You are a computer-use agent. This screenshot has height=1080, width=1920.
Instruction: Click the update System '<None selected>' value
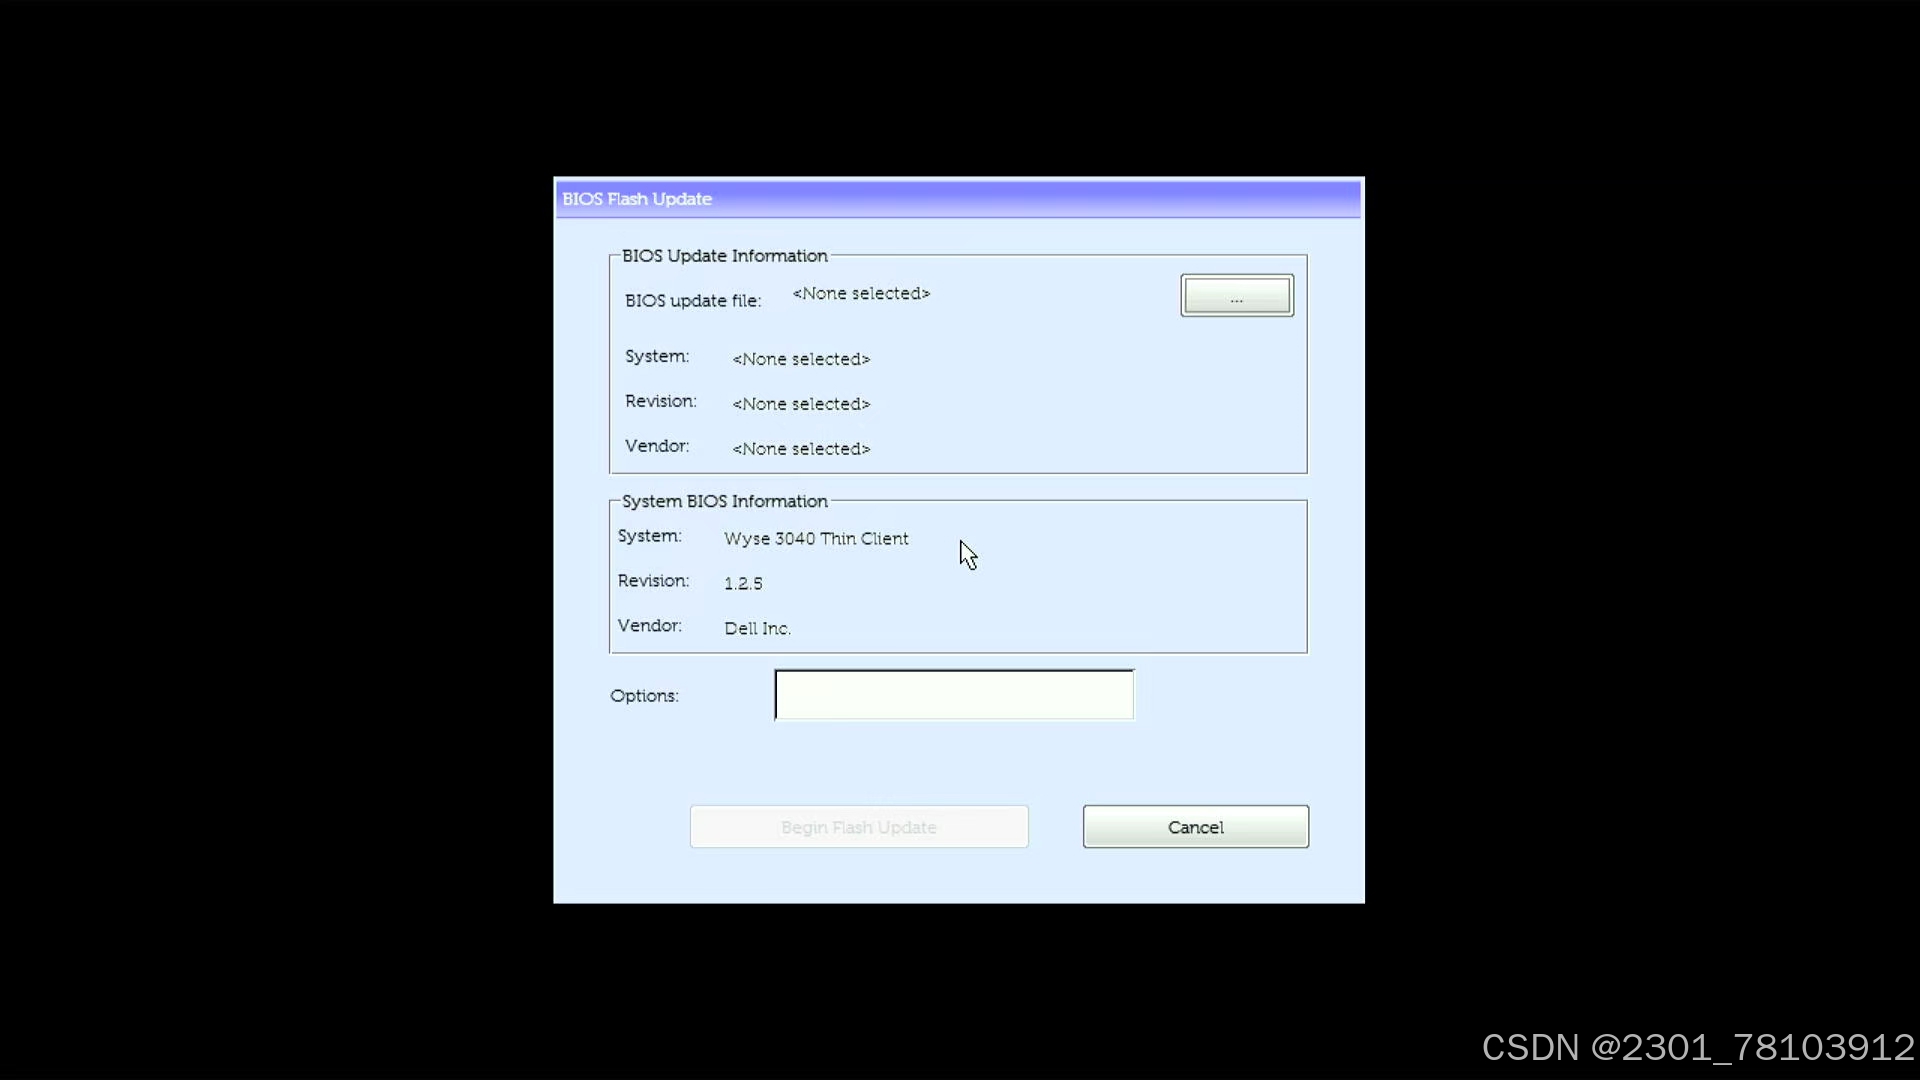800,359
